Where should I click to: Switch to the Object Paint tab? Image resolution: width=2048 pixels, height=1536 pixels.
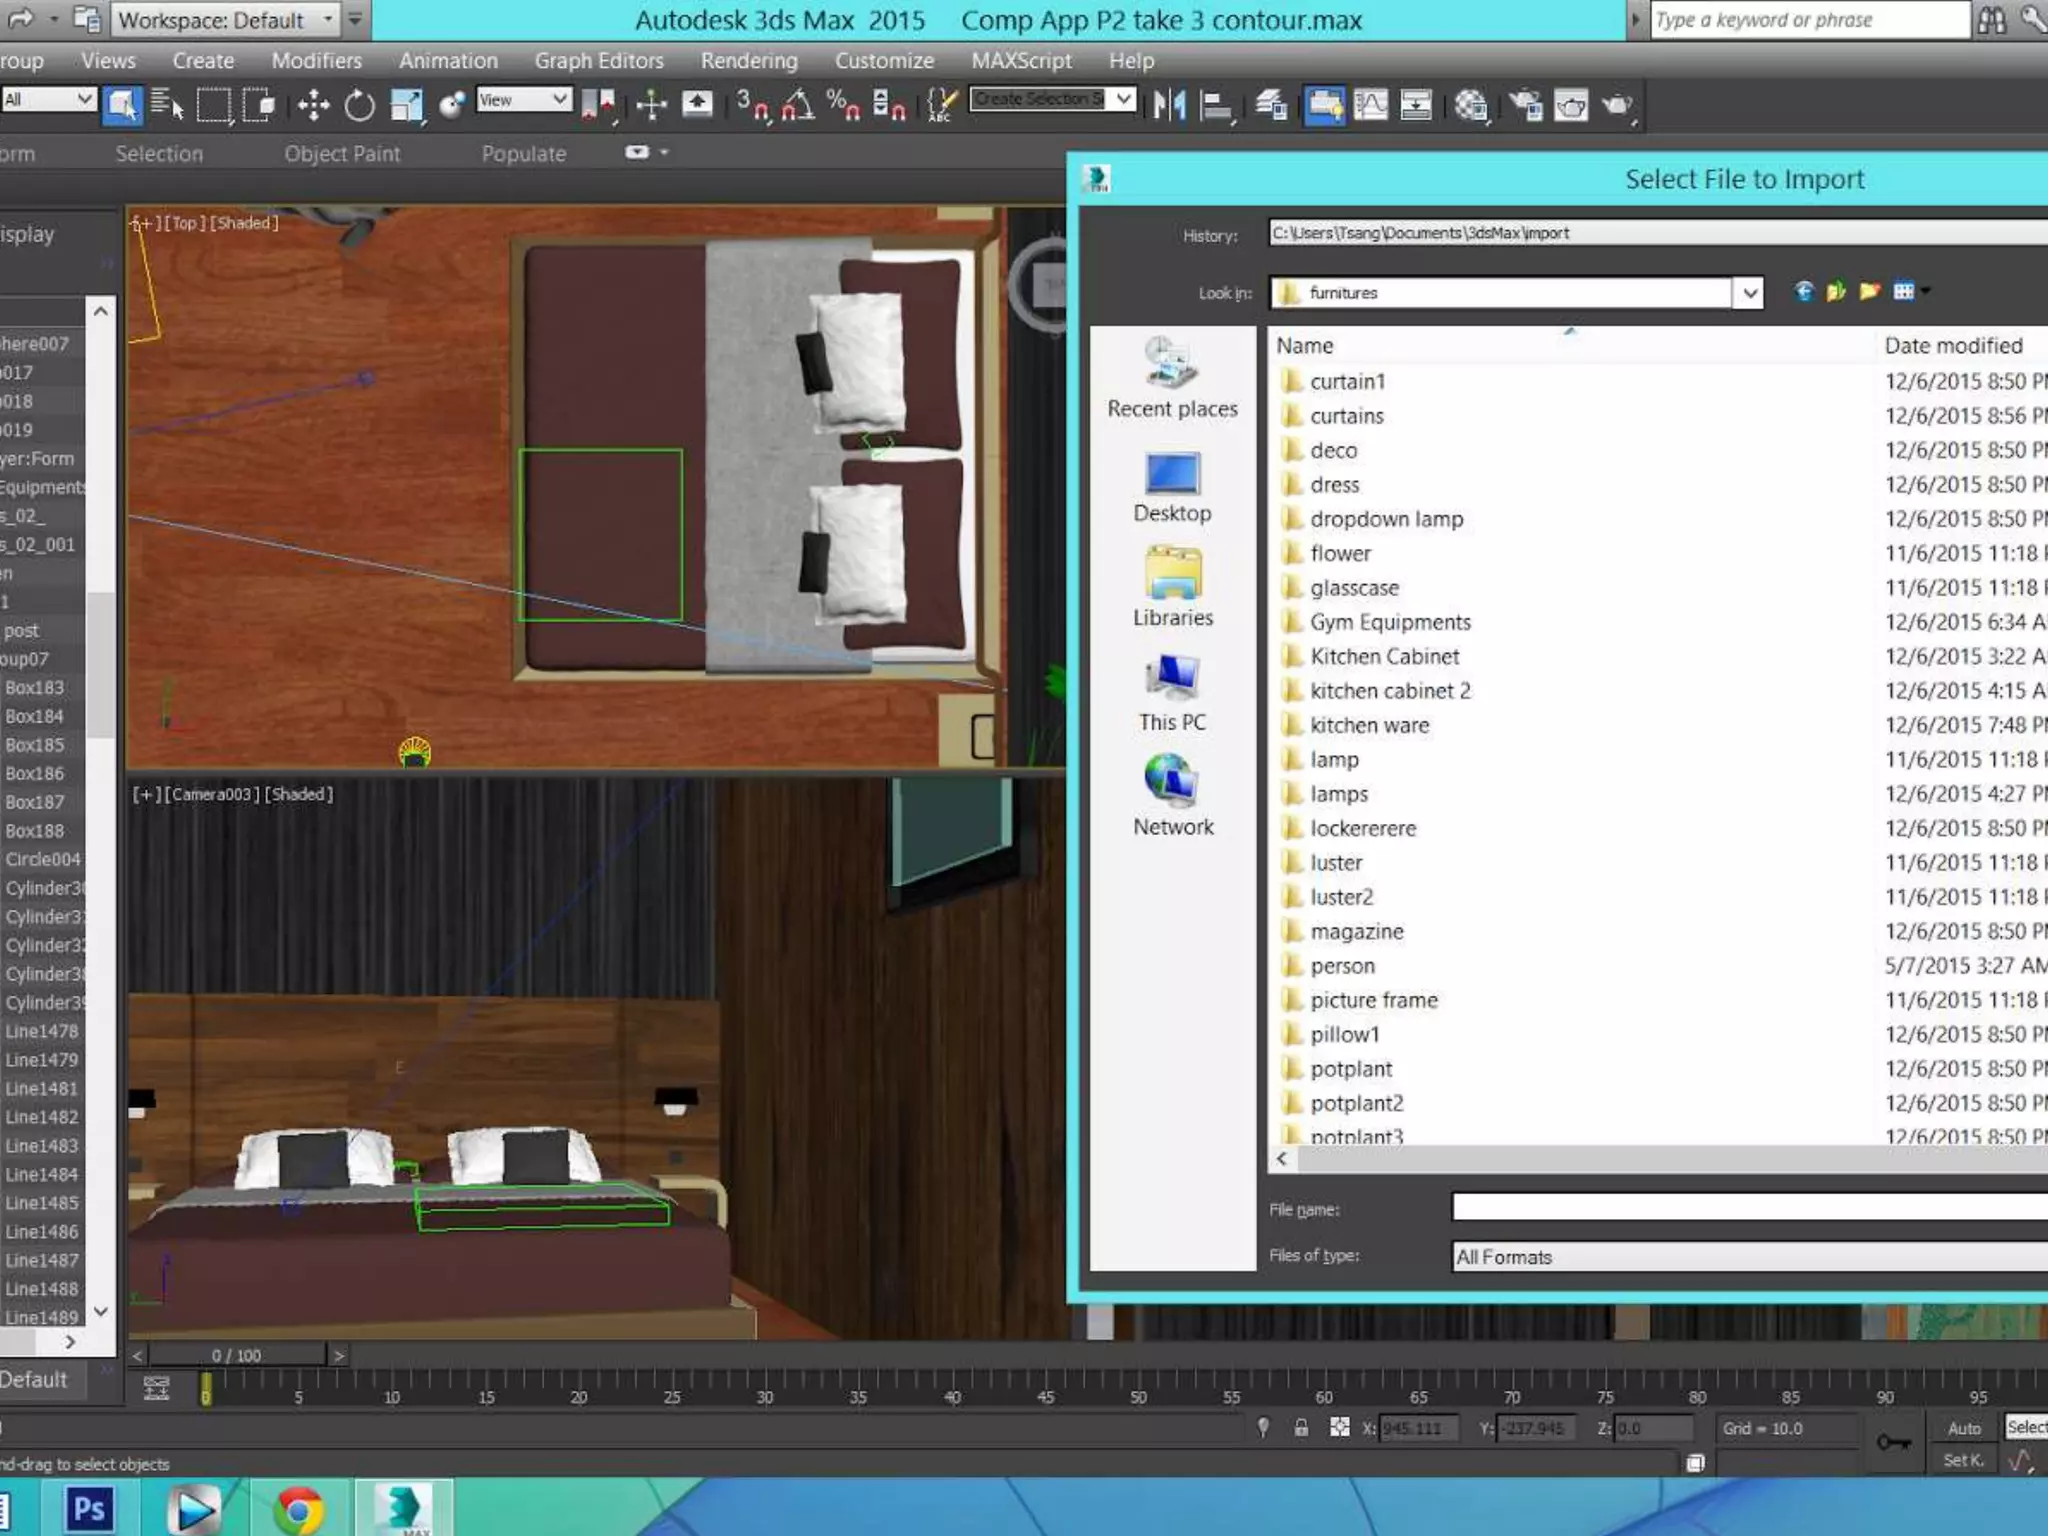pyautogui.click(x=342, y=154)
